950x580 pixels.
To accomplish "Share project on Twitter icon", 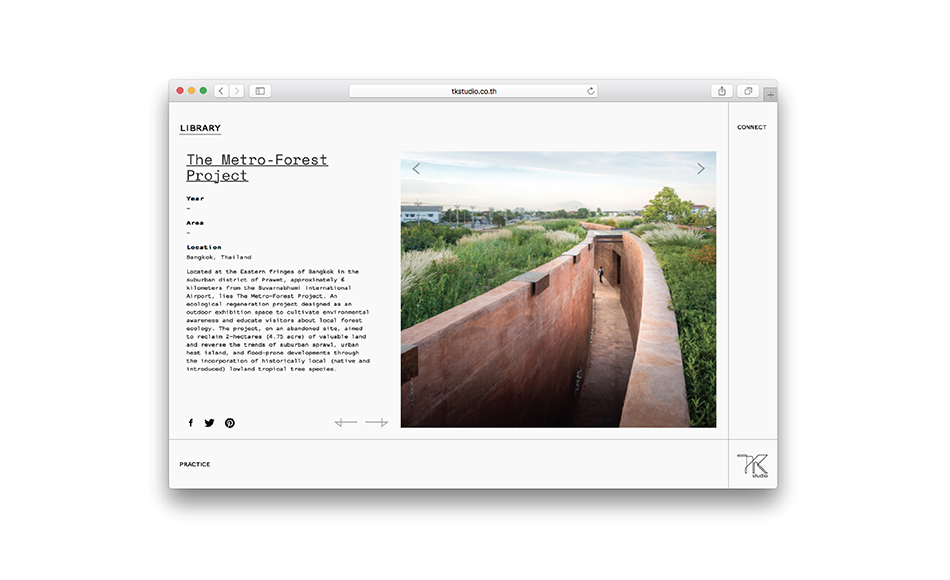I will pos(209,423).
